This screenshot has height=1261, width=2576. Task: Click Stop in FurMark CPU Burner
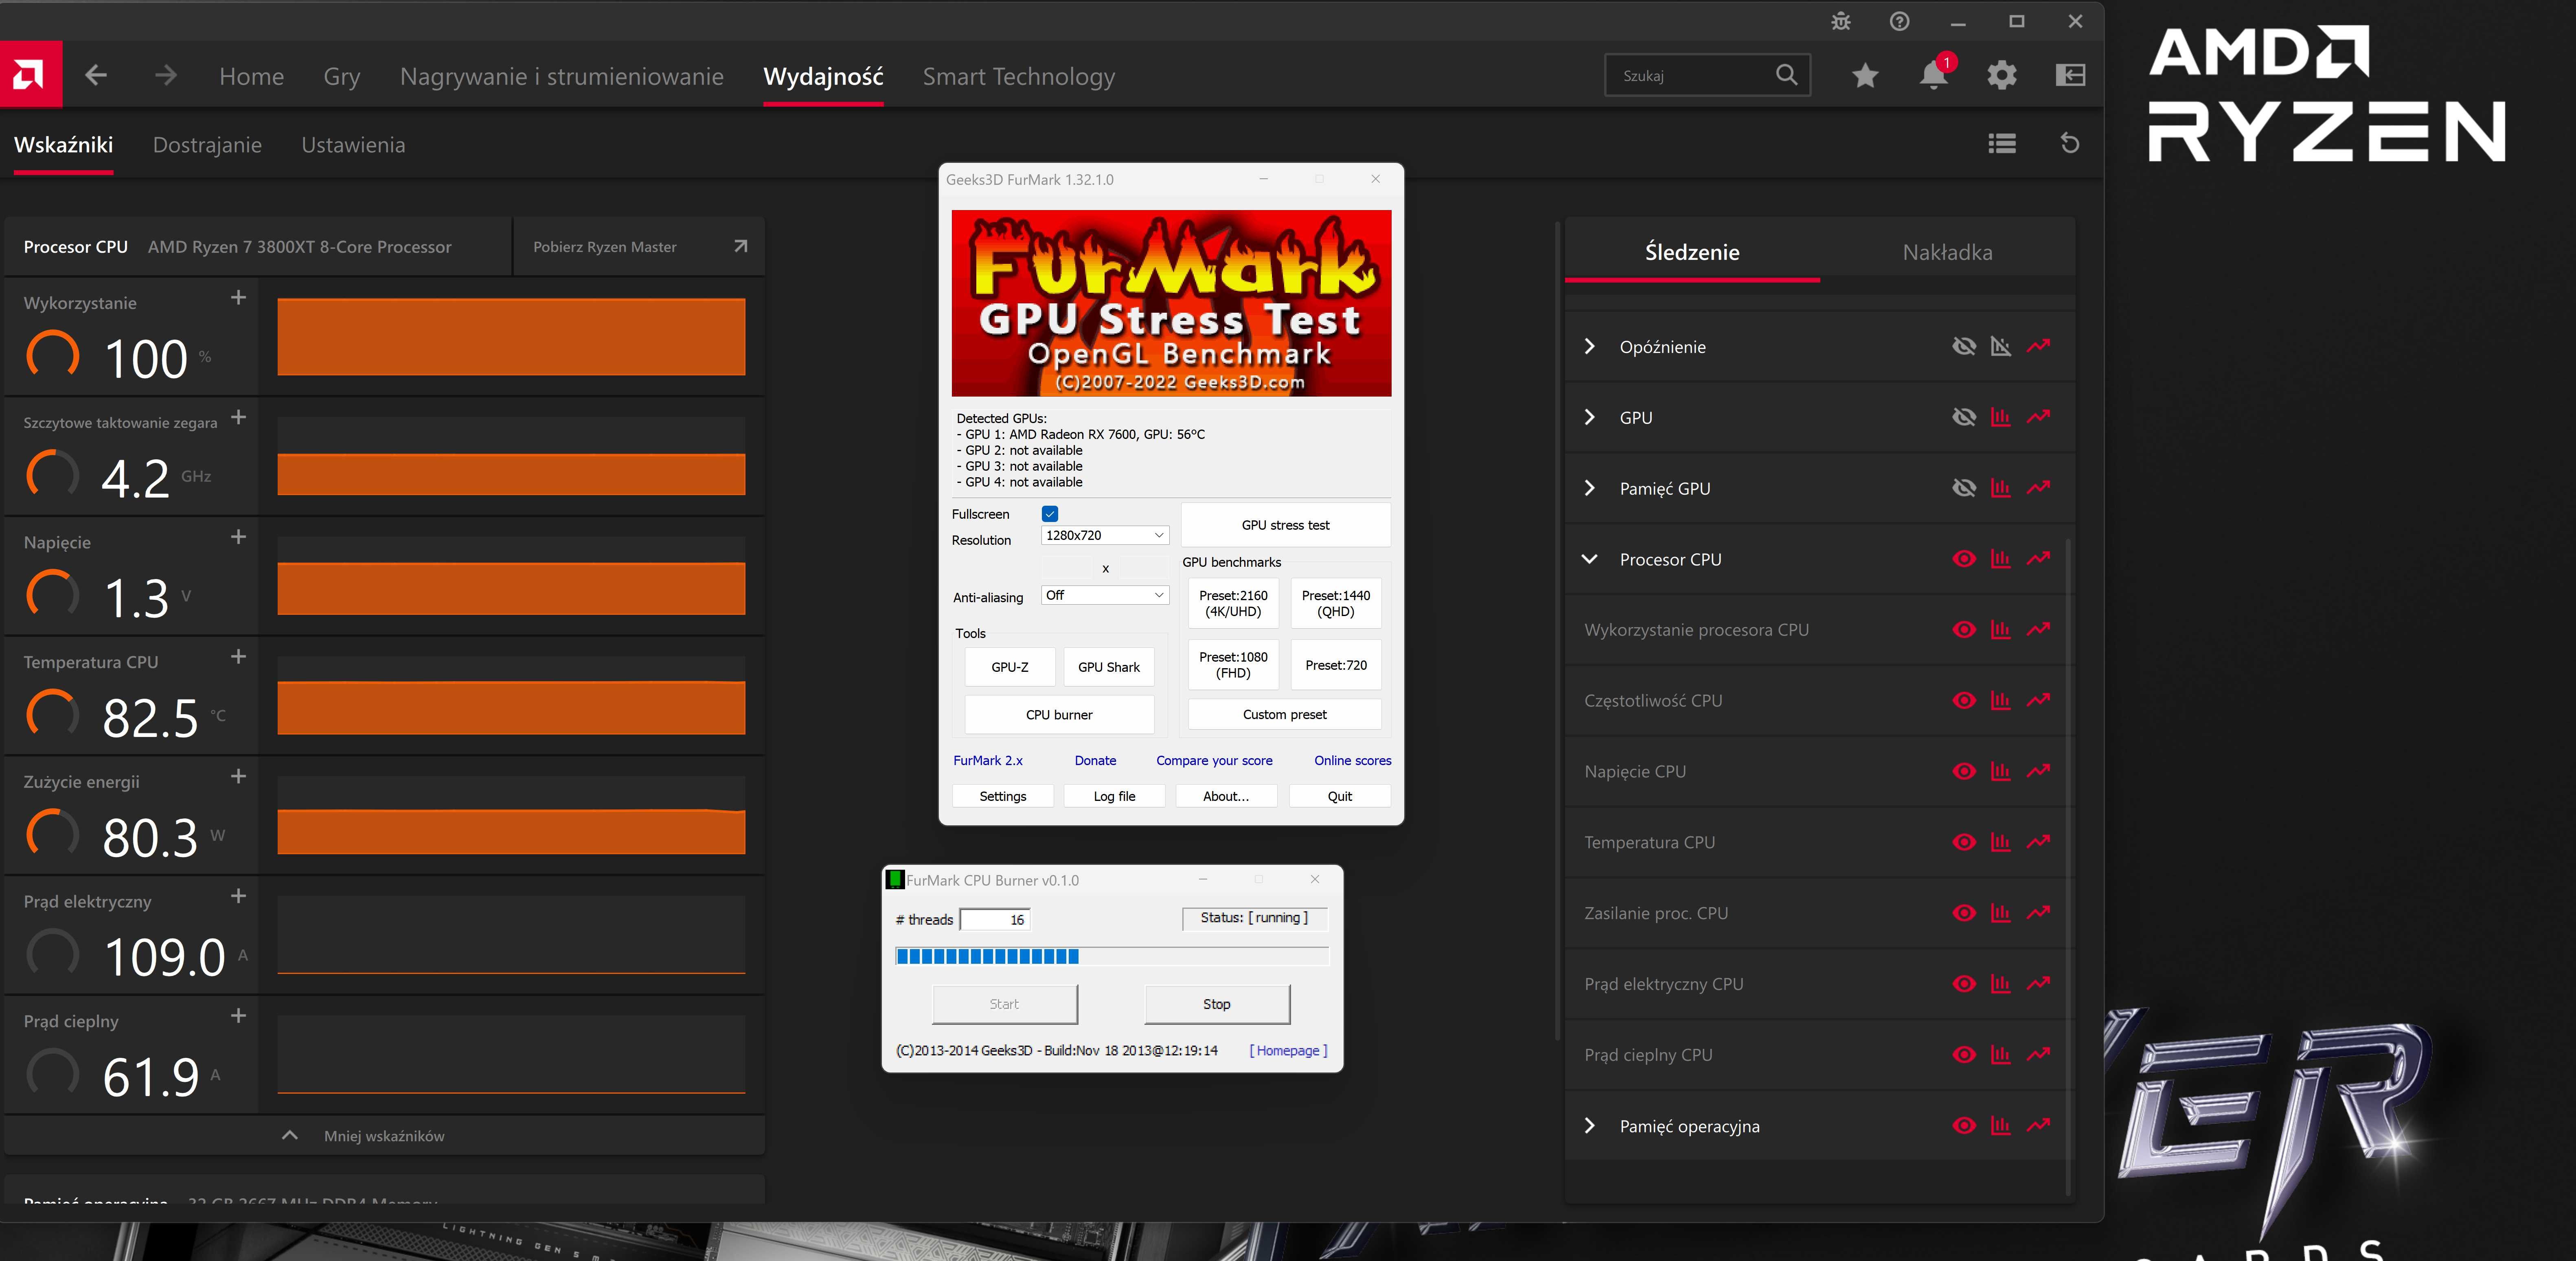1217,1004
